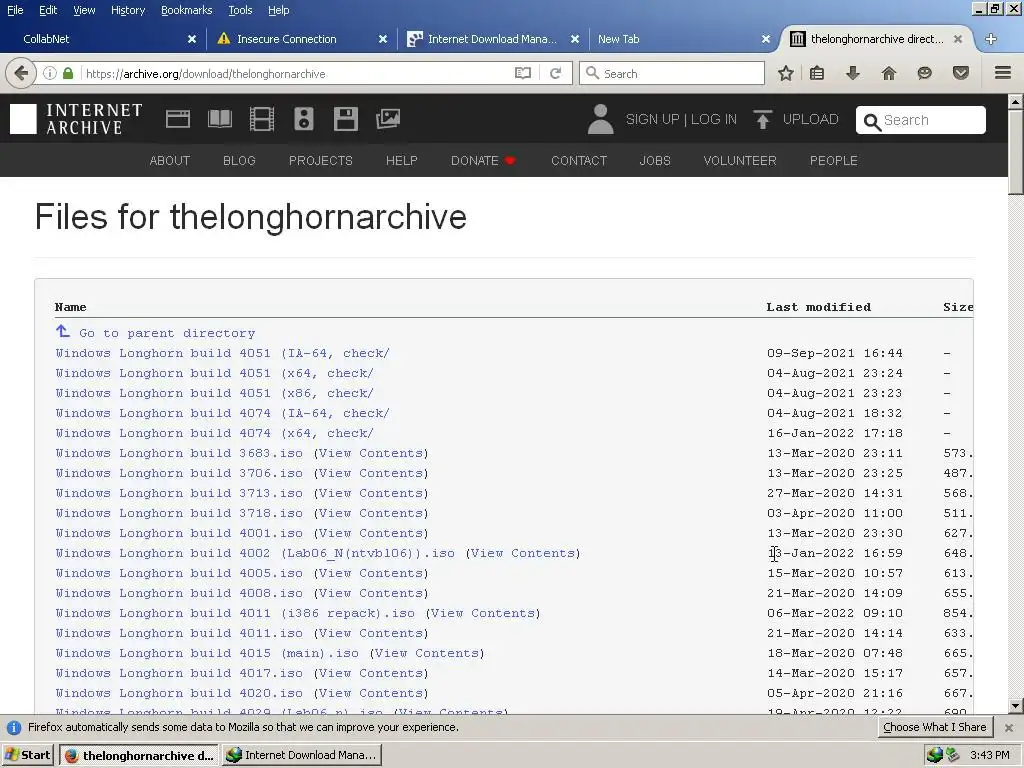Click the upload arrow icon
This screenshot has width=1024, height=768.
pyautogui.click(x=762, y=119)
